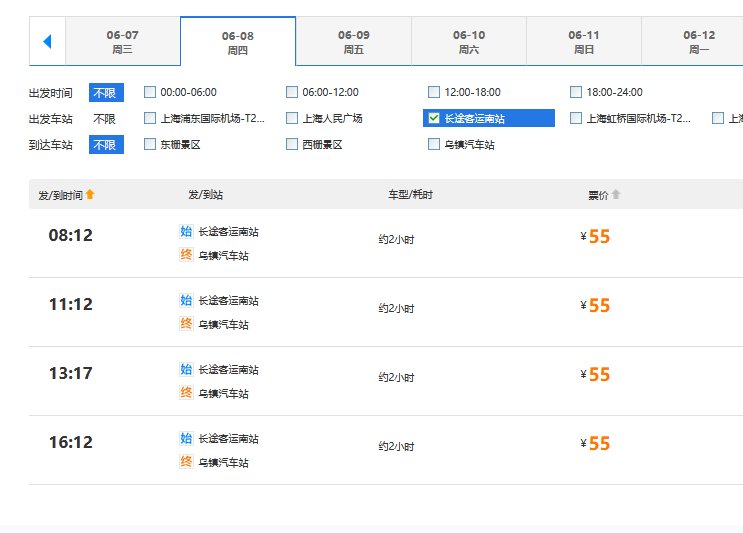Screen dimensions: 743x533
Task: Select the 06-07 Wednesday date tab
Action: [123, 41]
